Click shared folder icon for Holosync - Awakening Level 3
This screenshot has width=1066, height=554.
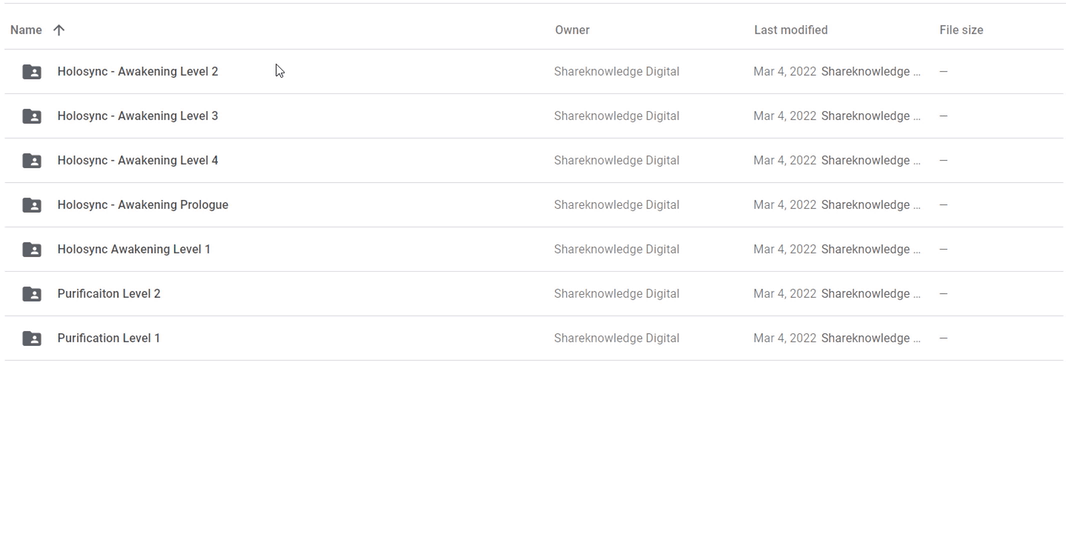click(x=32, y=116)
